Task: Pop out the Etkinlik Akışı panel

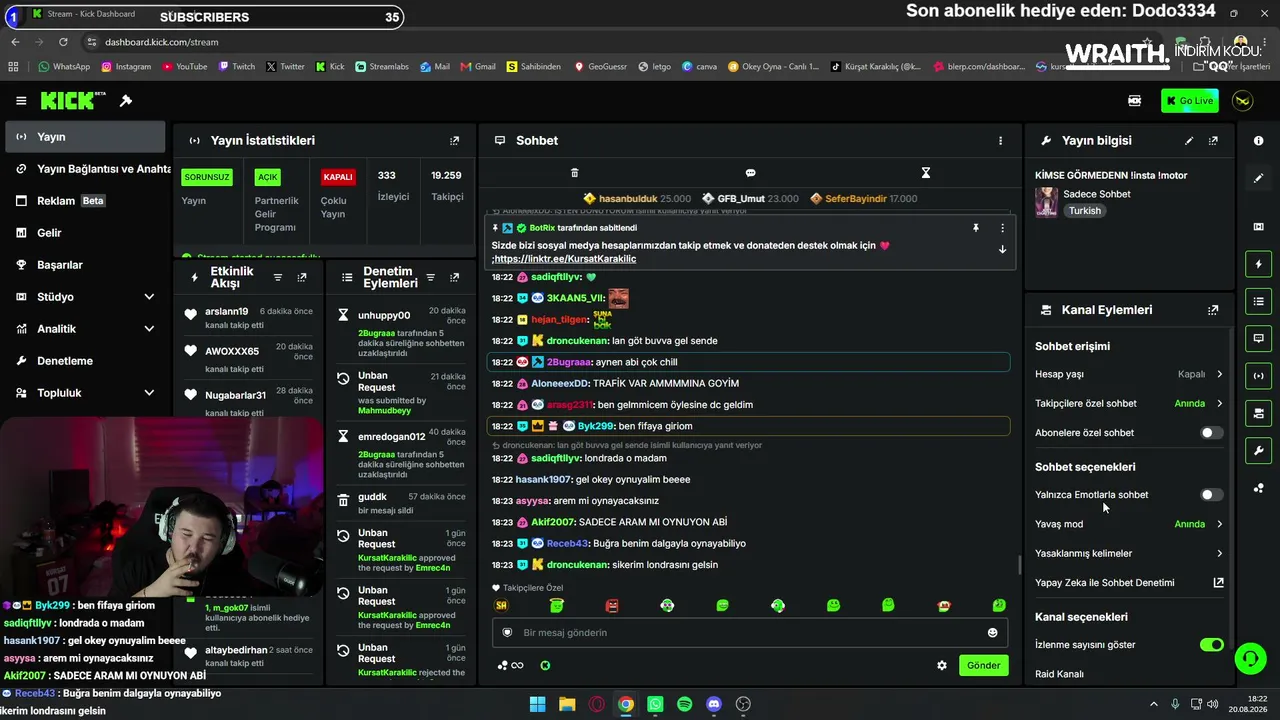Action: 302,277
